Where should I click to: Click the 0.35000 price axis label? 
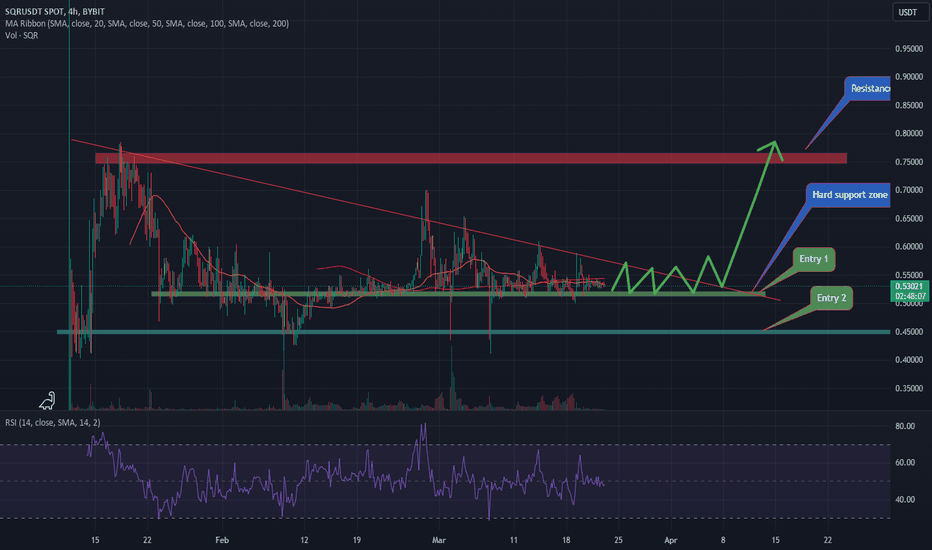pyautogui.click(x=909, y=388)
